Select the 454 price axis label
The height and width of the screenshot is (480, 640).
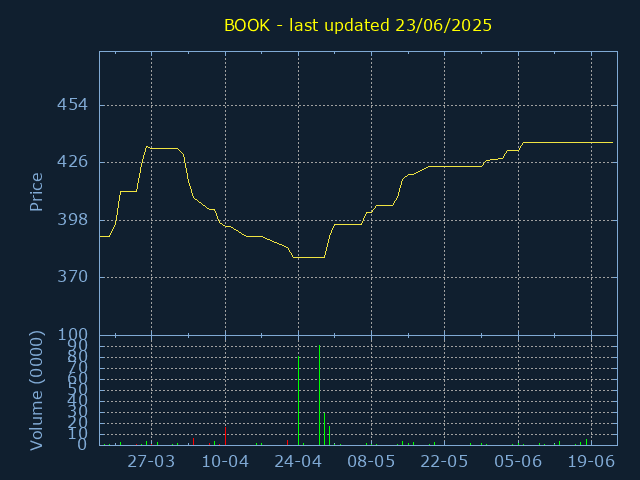(72, 105)
